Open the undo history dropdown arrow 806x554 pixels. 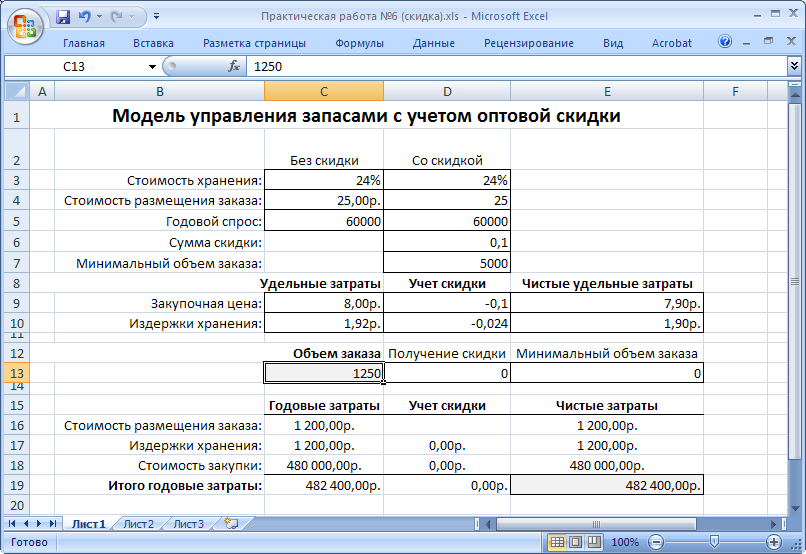point(99,17)
